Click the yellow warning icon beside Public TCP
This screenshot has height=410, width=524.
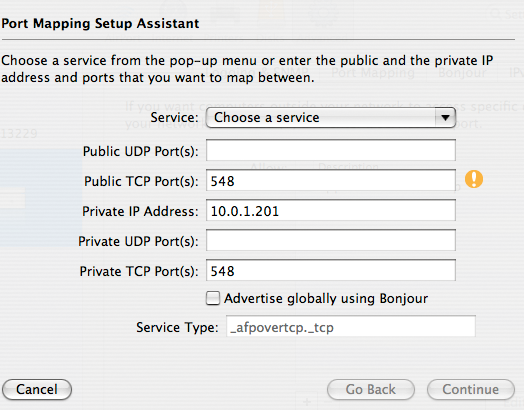pyautogui.click(x=474, y=179)
